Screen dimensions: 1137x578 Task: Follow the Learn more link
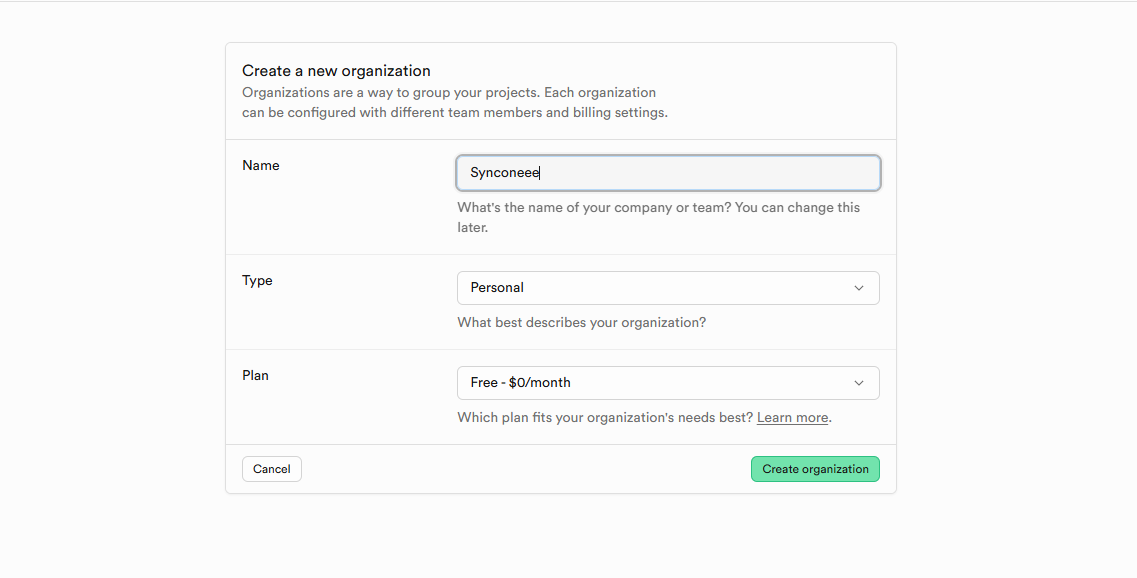tap(792, 418)
